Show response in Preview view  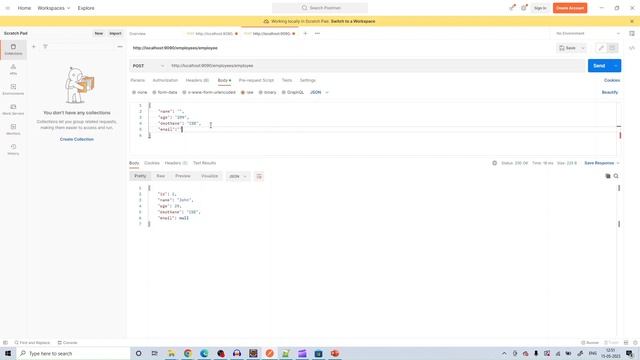click(183, 176)
